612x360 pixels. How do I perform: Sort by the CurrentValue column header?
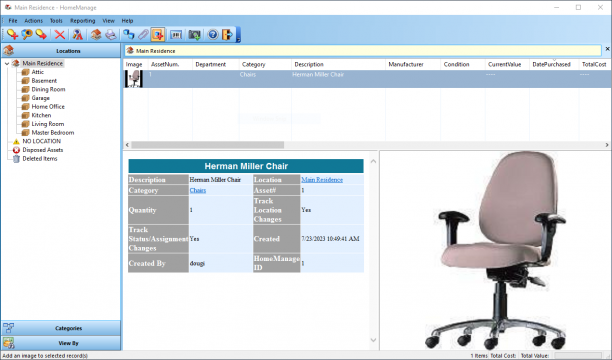[x=507, y=64]
